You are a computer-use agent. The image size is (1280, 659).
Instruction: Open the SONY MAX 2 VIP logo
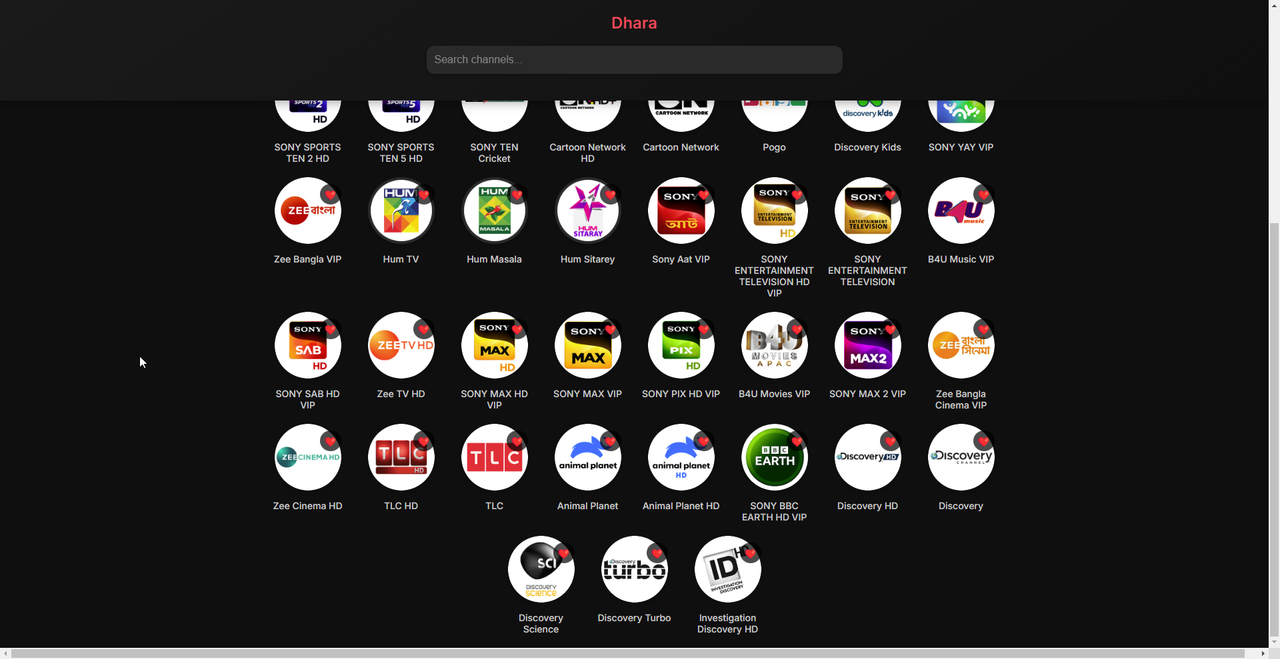click(868, 346)
